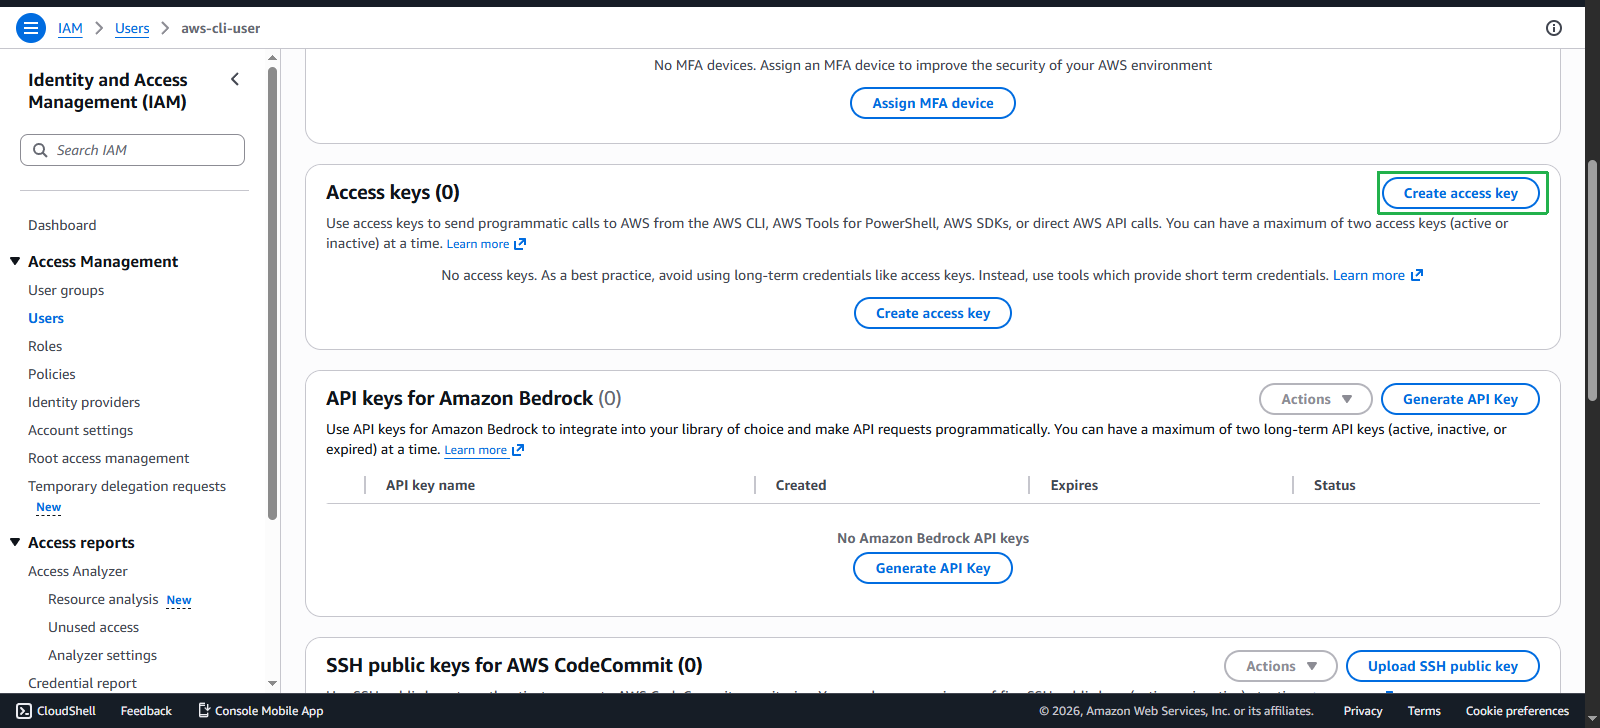The width and height of the screenshot is (1600, 728).
Task: Click the Expires column header
Action: point(1074,485)
